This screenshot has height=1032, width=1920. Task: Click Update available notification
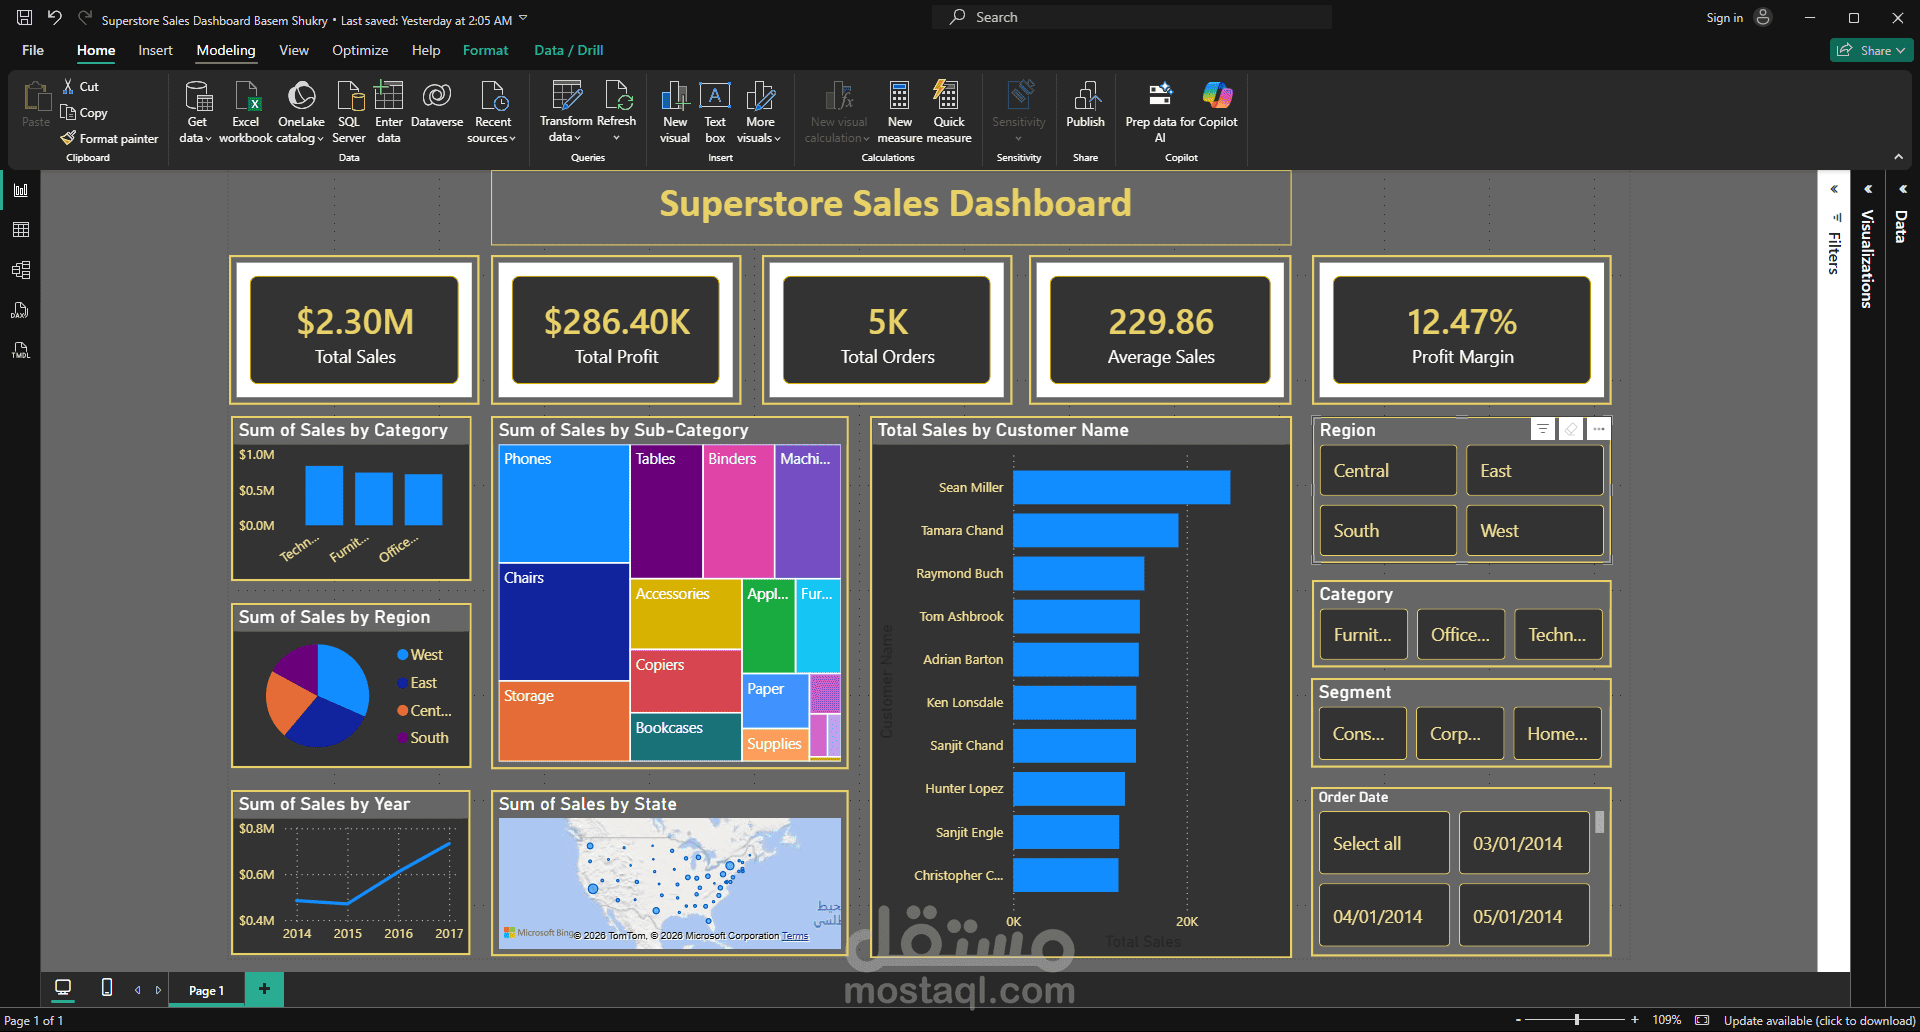(1819, 1021)
